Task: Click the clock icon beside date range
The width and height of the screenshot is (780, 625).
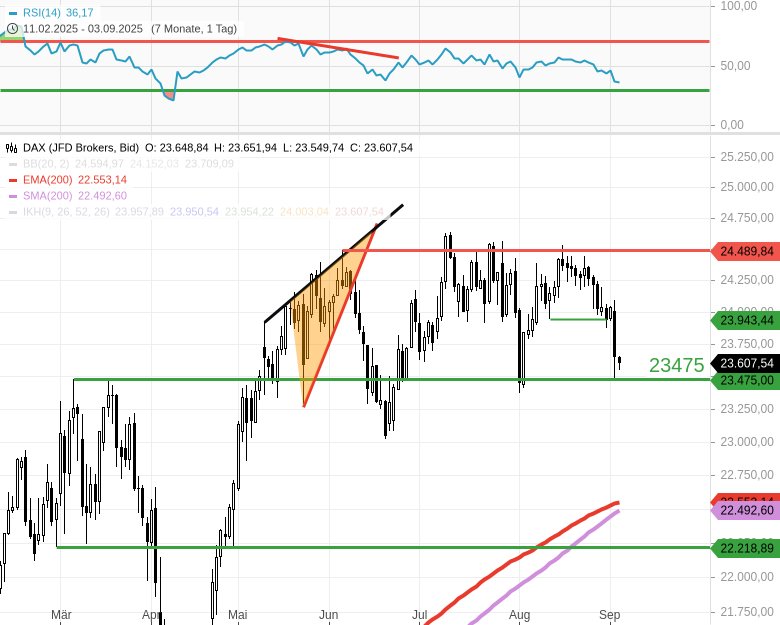Action: tap(13, 29)
